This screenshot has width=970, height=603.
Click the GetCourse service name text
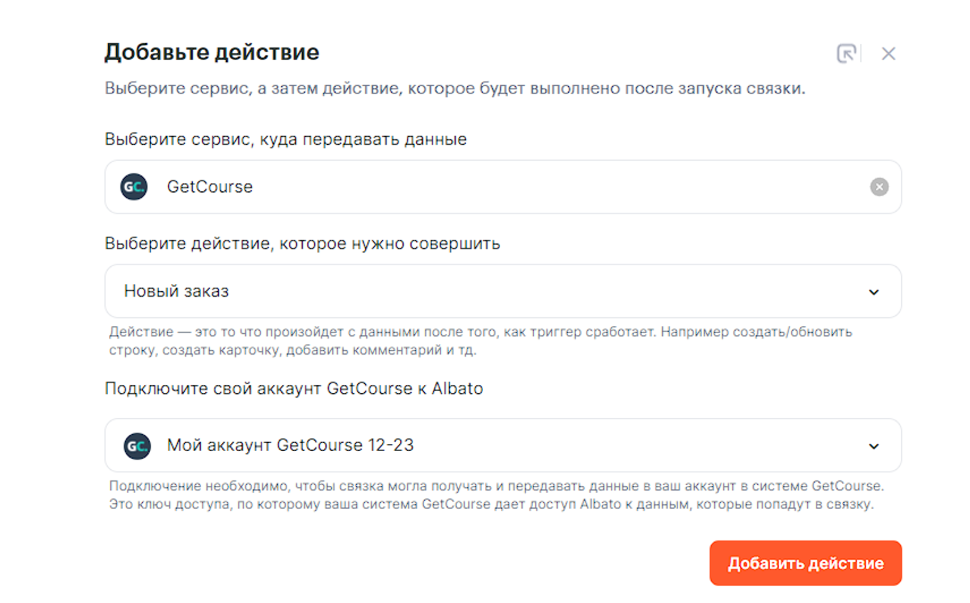[210, 187]
